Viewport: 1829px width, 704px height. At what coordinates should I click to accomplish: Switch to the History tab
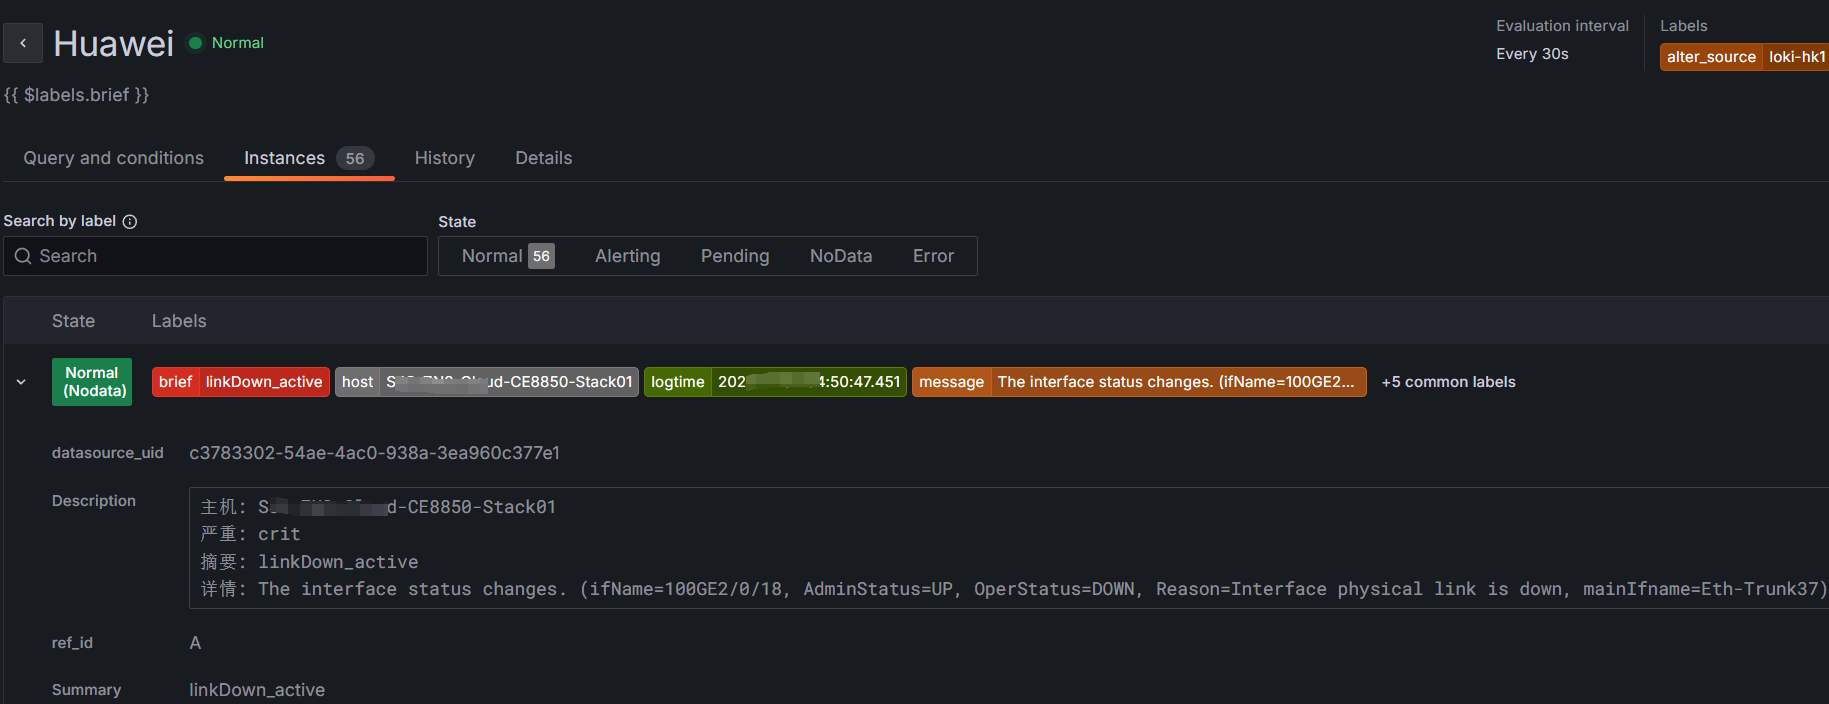click(444, 158)
